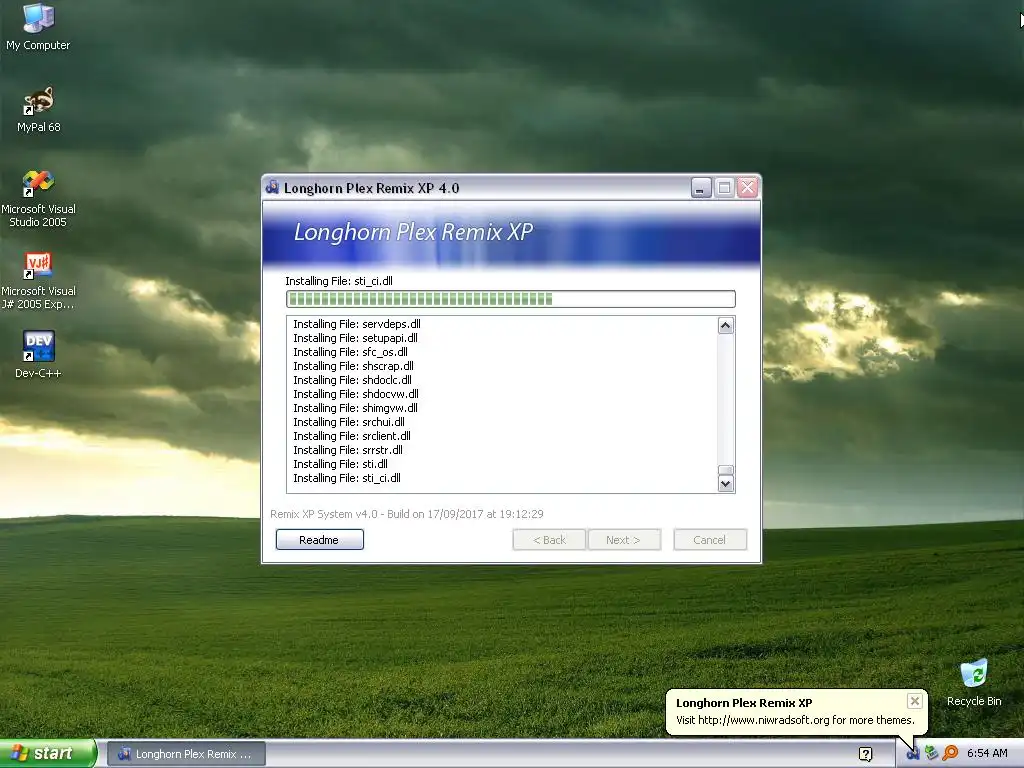Open the Readme button
The height and width of the screenshot is (768, 1024).
[x=319, y=539]
